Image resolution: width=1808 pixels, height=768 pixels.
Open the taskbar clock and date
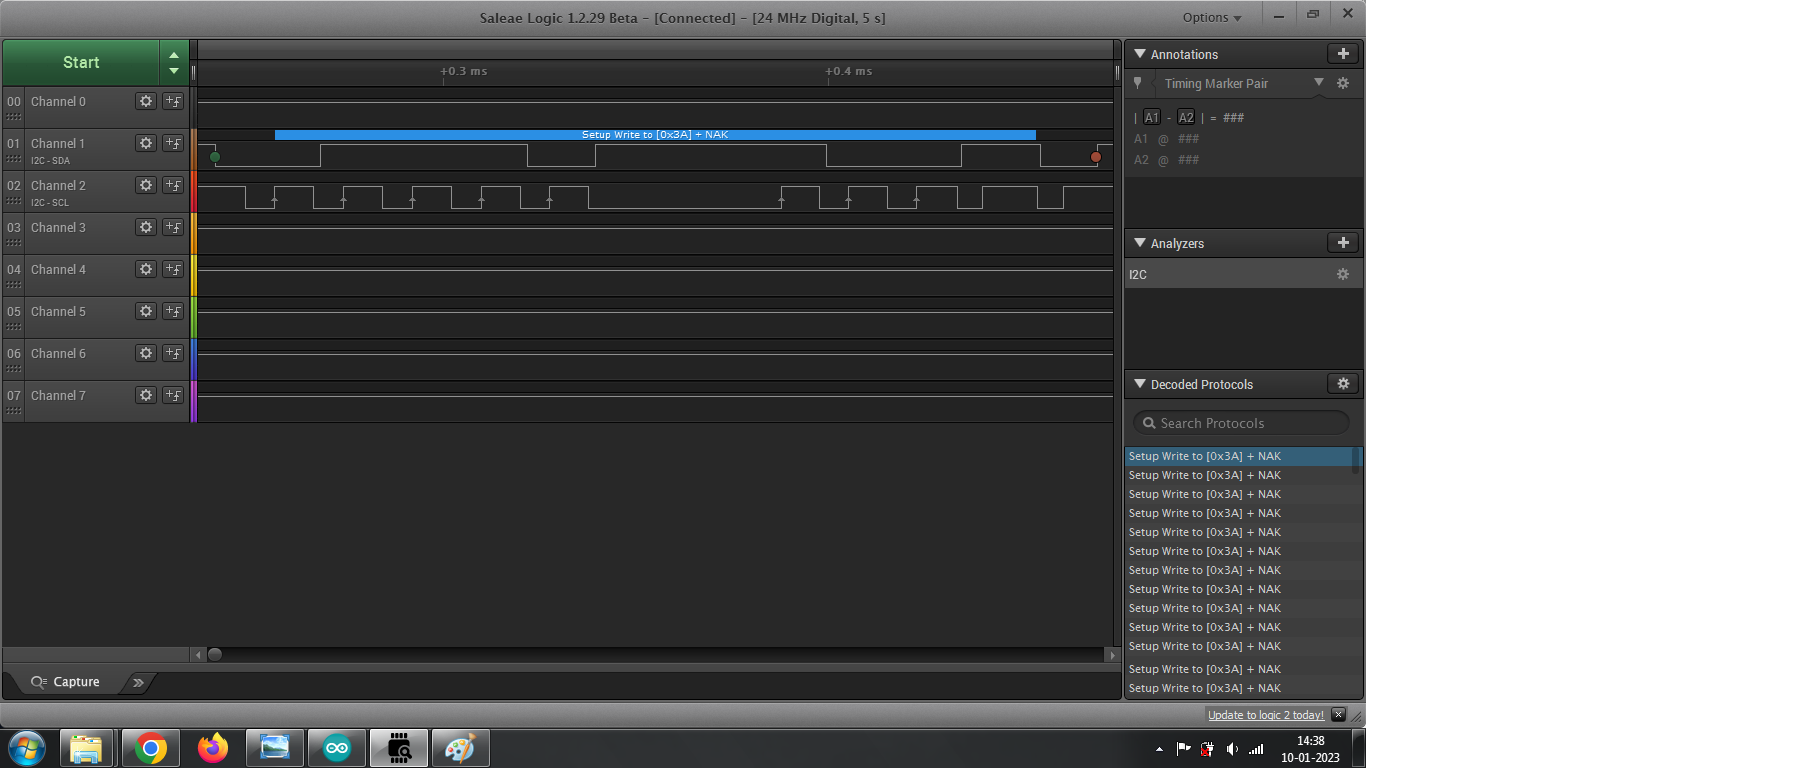[x=1310, y=749]
